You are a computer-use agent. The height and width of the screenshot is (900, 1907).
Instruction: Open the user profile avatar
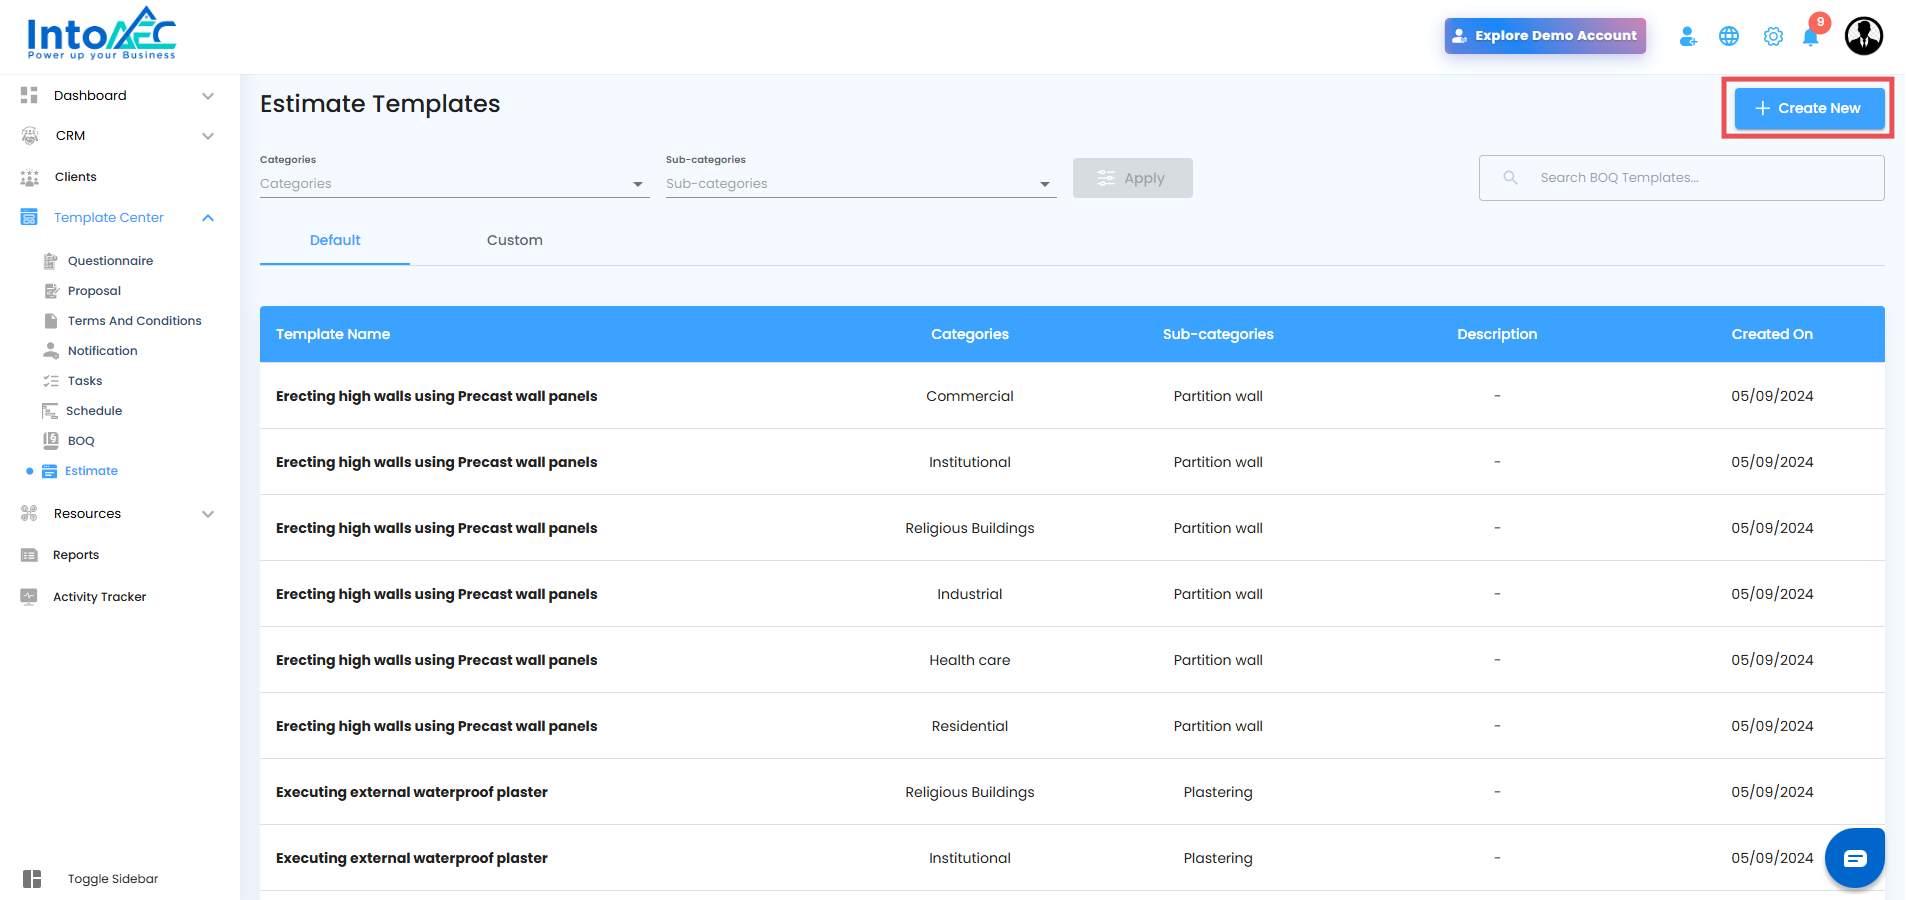(1864, 36)
